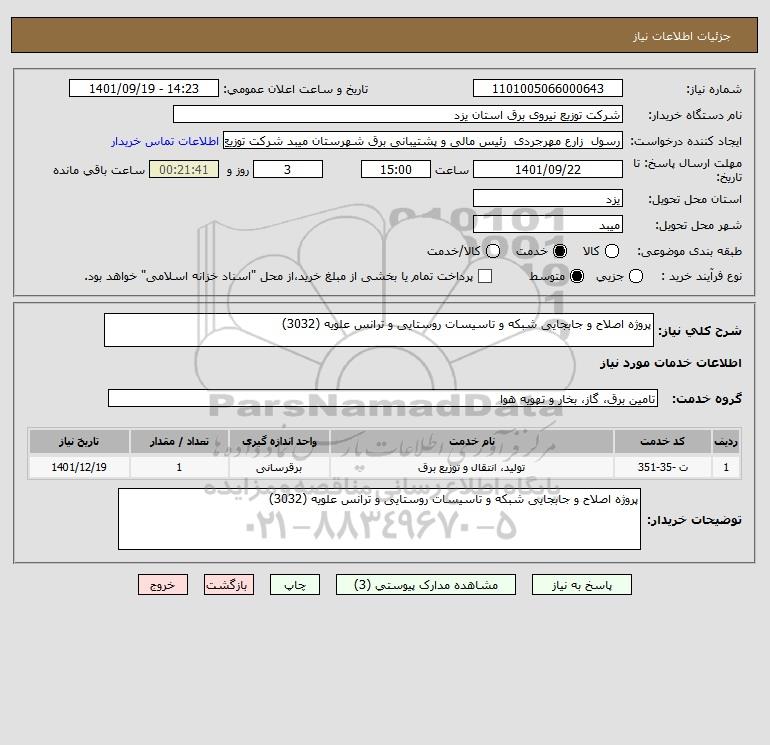Click unit cell برقرسانی
This screenshot has height=745, width=770.
coord(279,467)
